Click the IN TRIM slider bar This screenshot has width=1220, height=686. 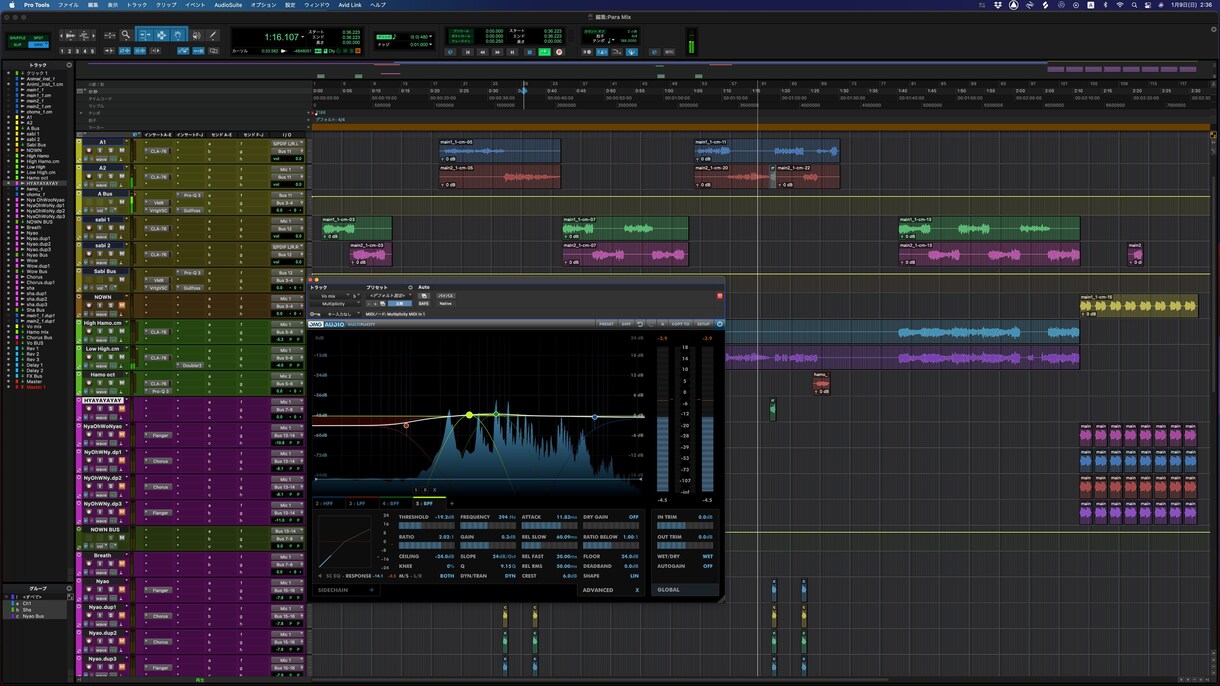coord(685,525)
